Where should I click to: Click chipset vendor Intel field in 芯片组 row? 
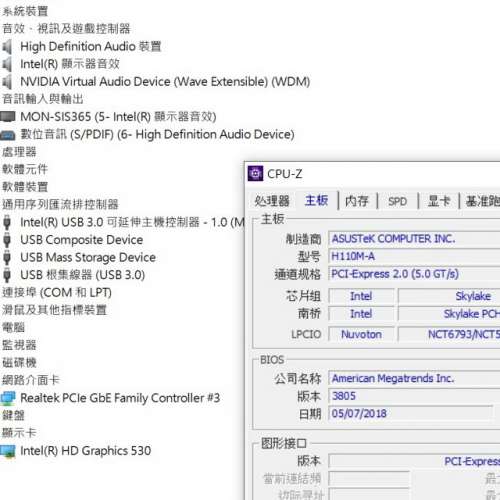(x=361, y=296)
